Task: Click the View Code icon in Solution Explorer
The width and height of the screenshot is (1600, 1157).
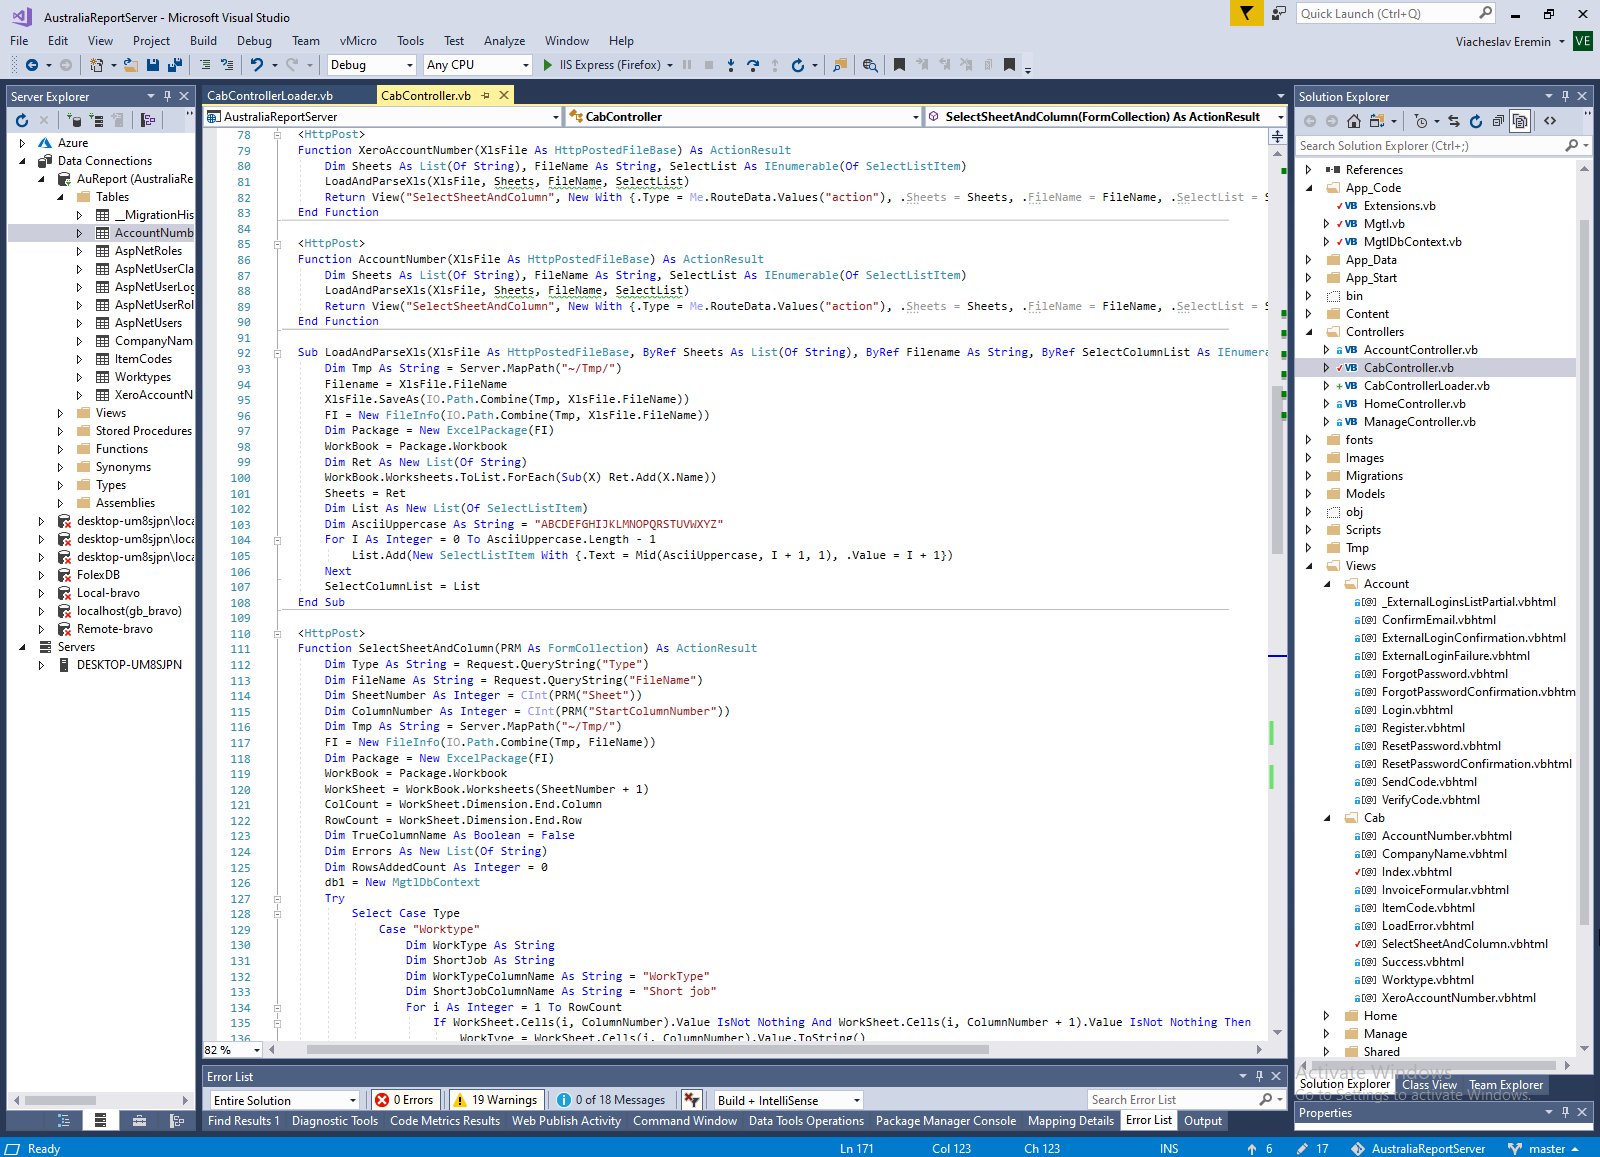Action: point(1550,121)
